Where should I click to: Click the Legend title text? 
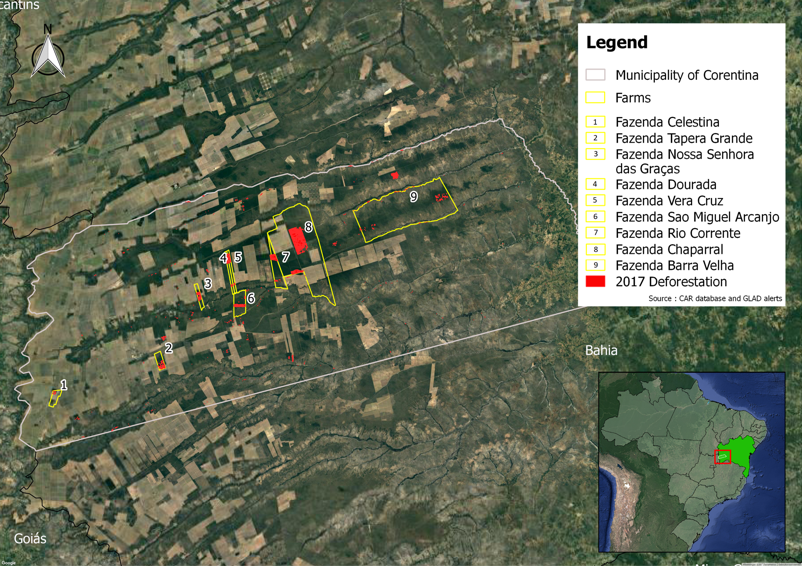pyautogui.click(x=616, y=43)
